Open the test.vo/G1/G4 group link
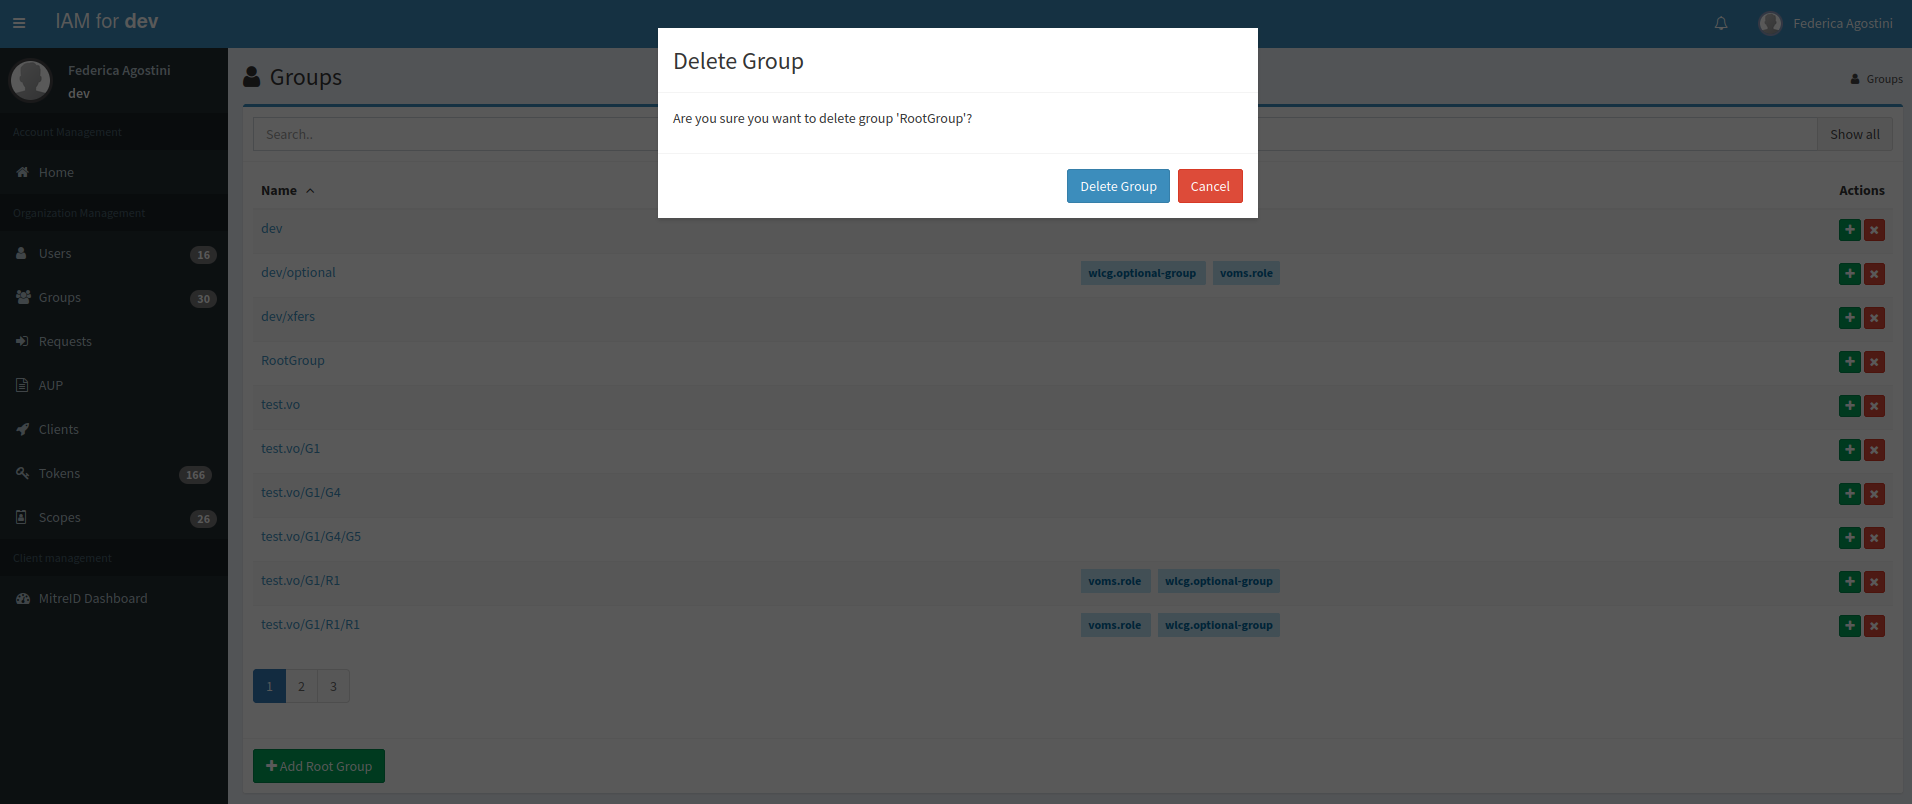The width and height of the screenshot is (1912, 804). click(x=301, y=493)
